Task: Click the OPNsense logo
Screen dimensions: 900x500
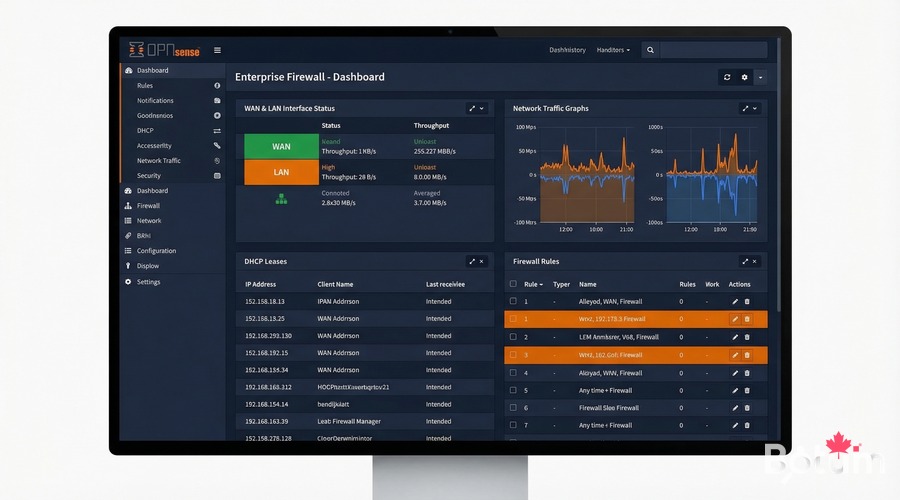Action: click(164, 51)
